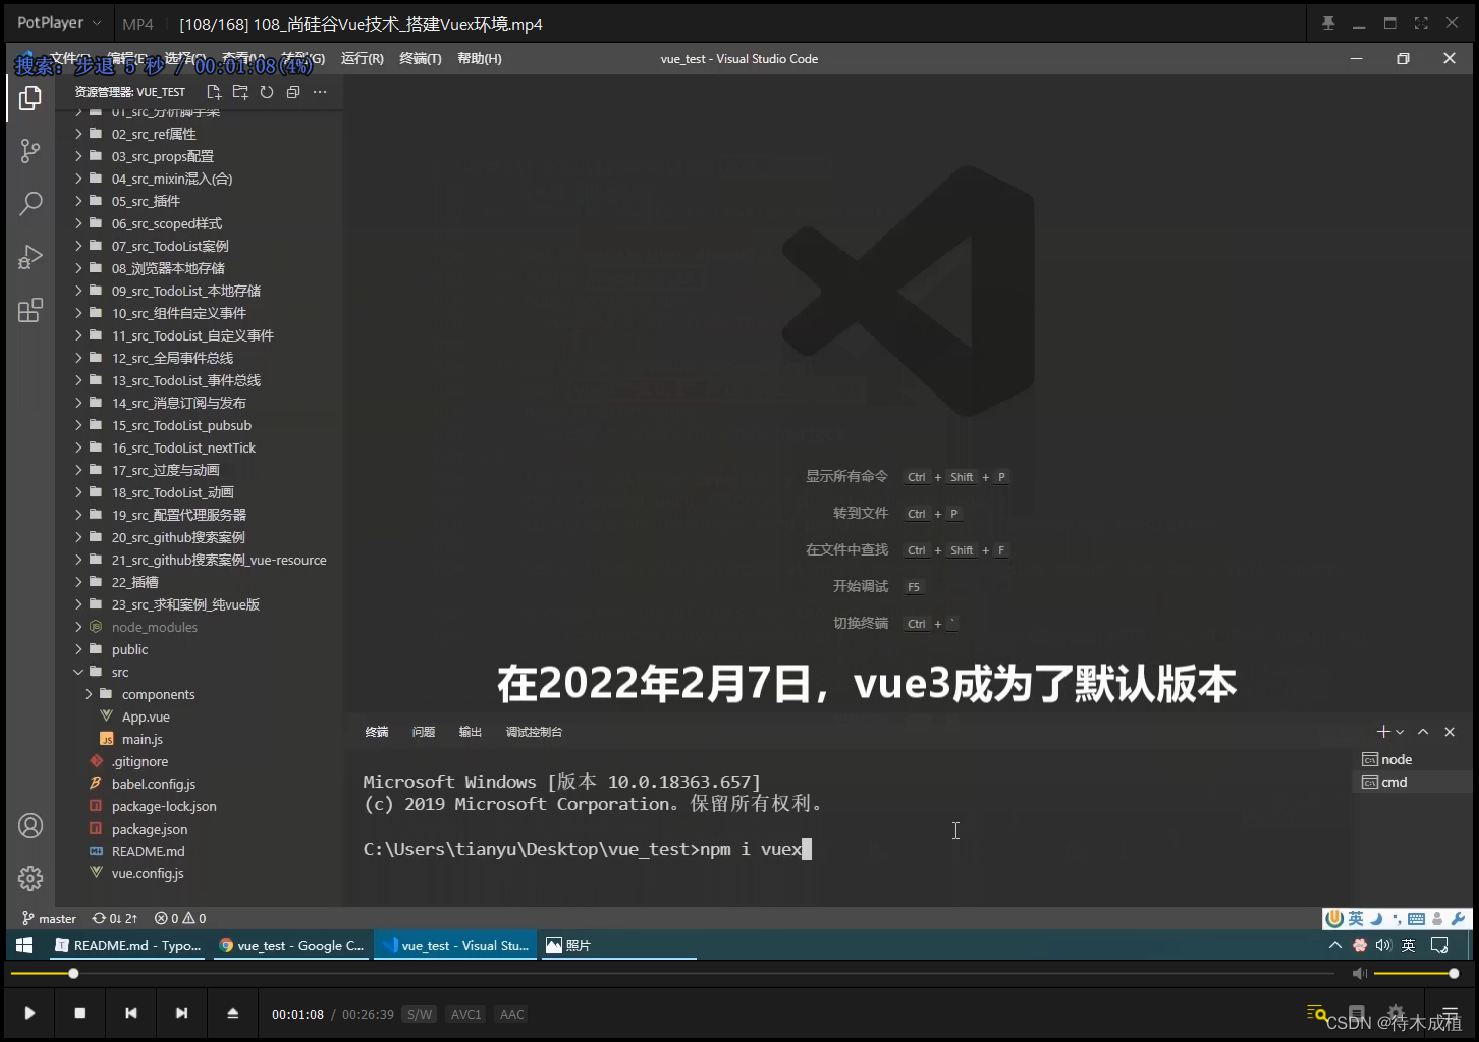The image size is (1479, 1042).
Task: Maximize the terminal panel with up chevron
Action: click(1423, 732)
